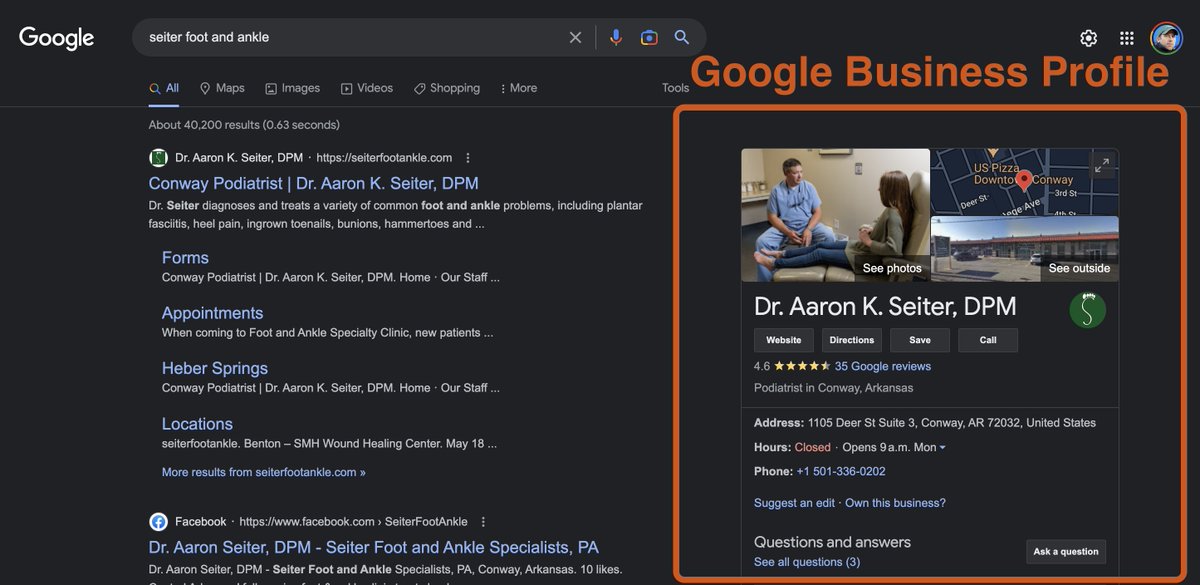Switch to the Videos tab
This screenshot has height=585, width=1200.
point(367,88)
